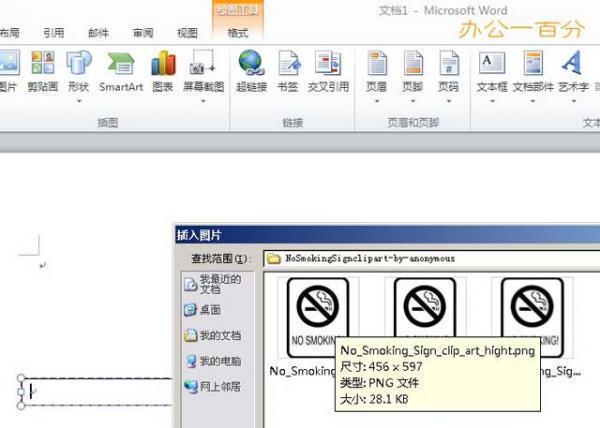Open 查找范围 folder combo box
This screenshot has width=600, height=428.
pyautogui.click(x=430, y=258)
